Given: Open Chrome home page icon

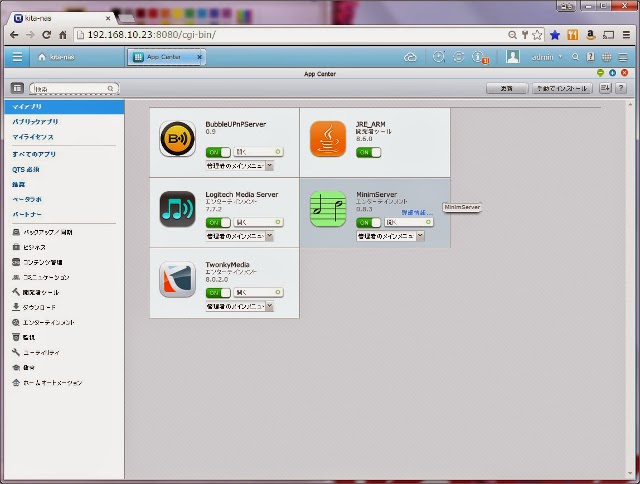Looking at the screenshot, I should (x=62, y=35).
